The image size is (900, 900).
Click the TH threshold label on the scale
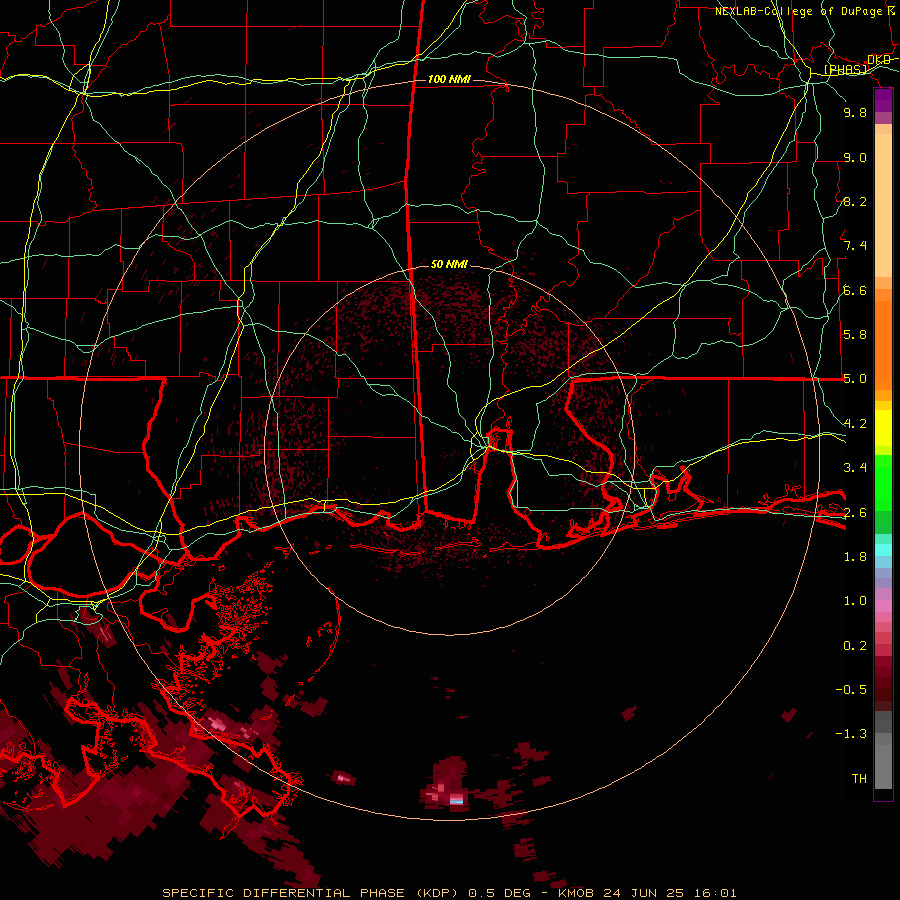[859, 779]
